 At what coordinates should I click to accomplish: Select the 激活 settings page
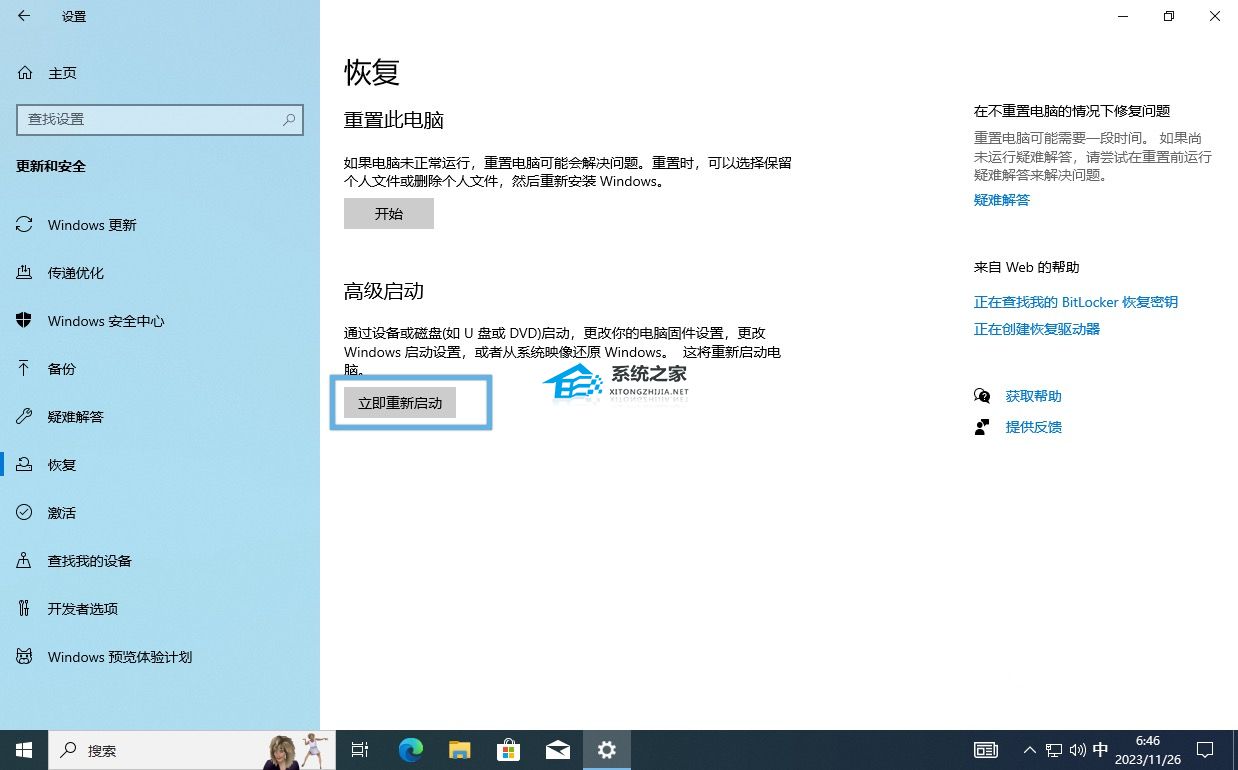pos(61,512)
